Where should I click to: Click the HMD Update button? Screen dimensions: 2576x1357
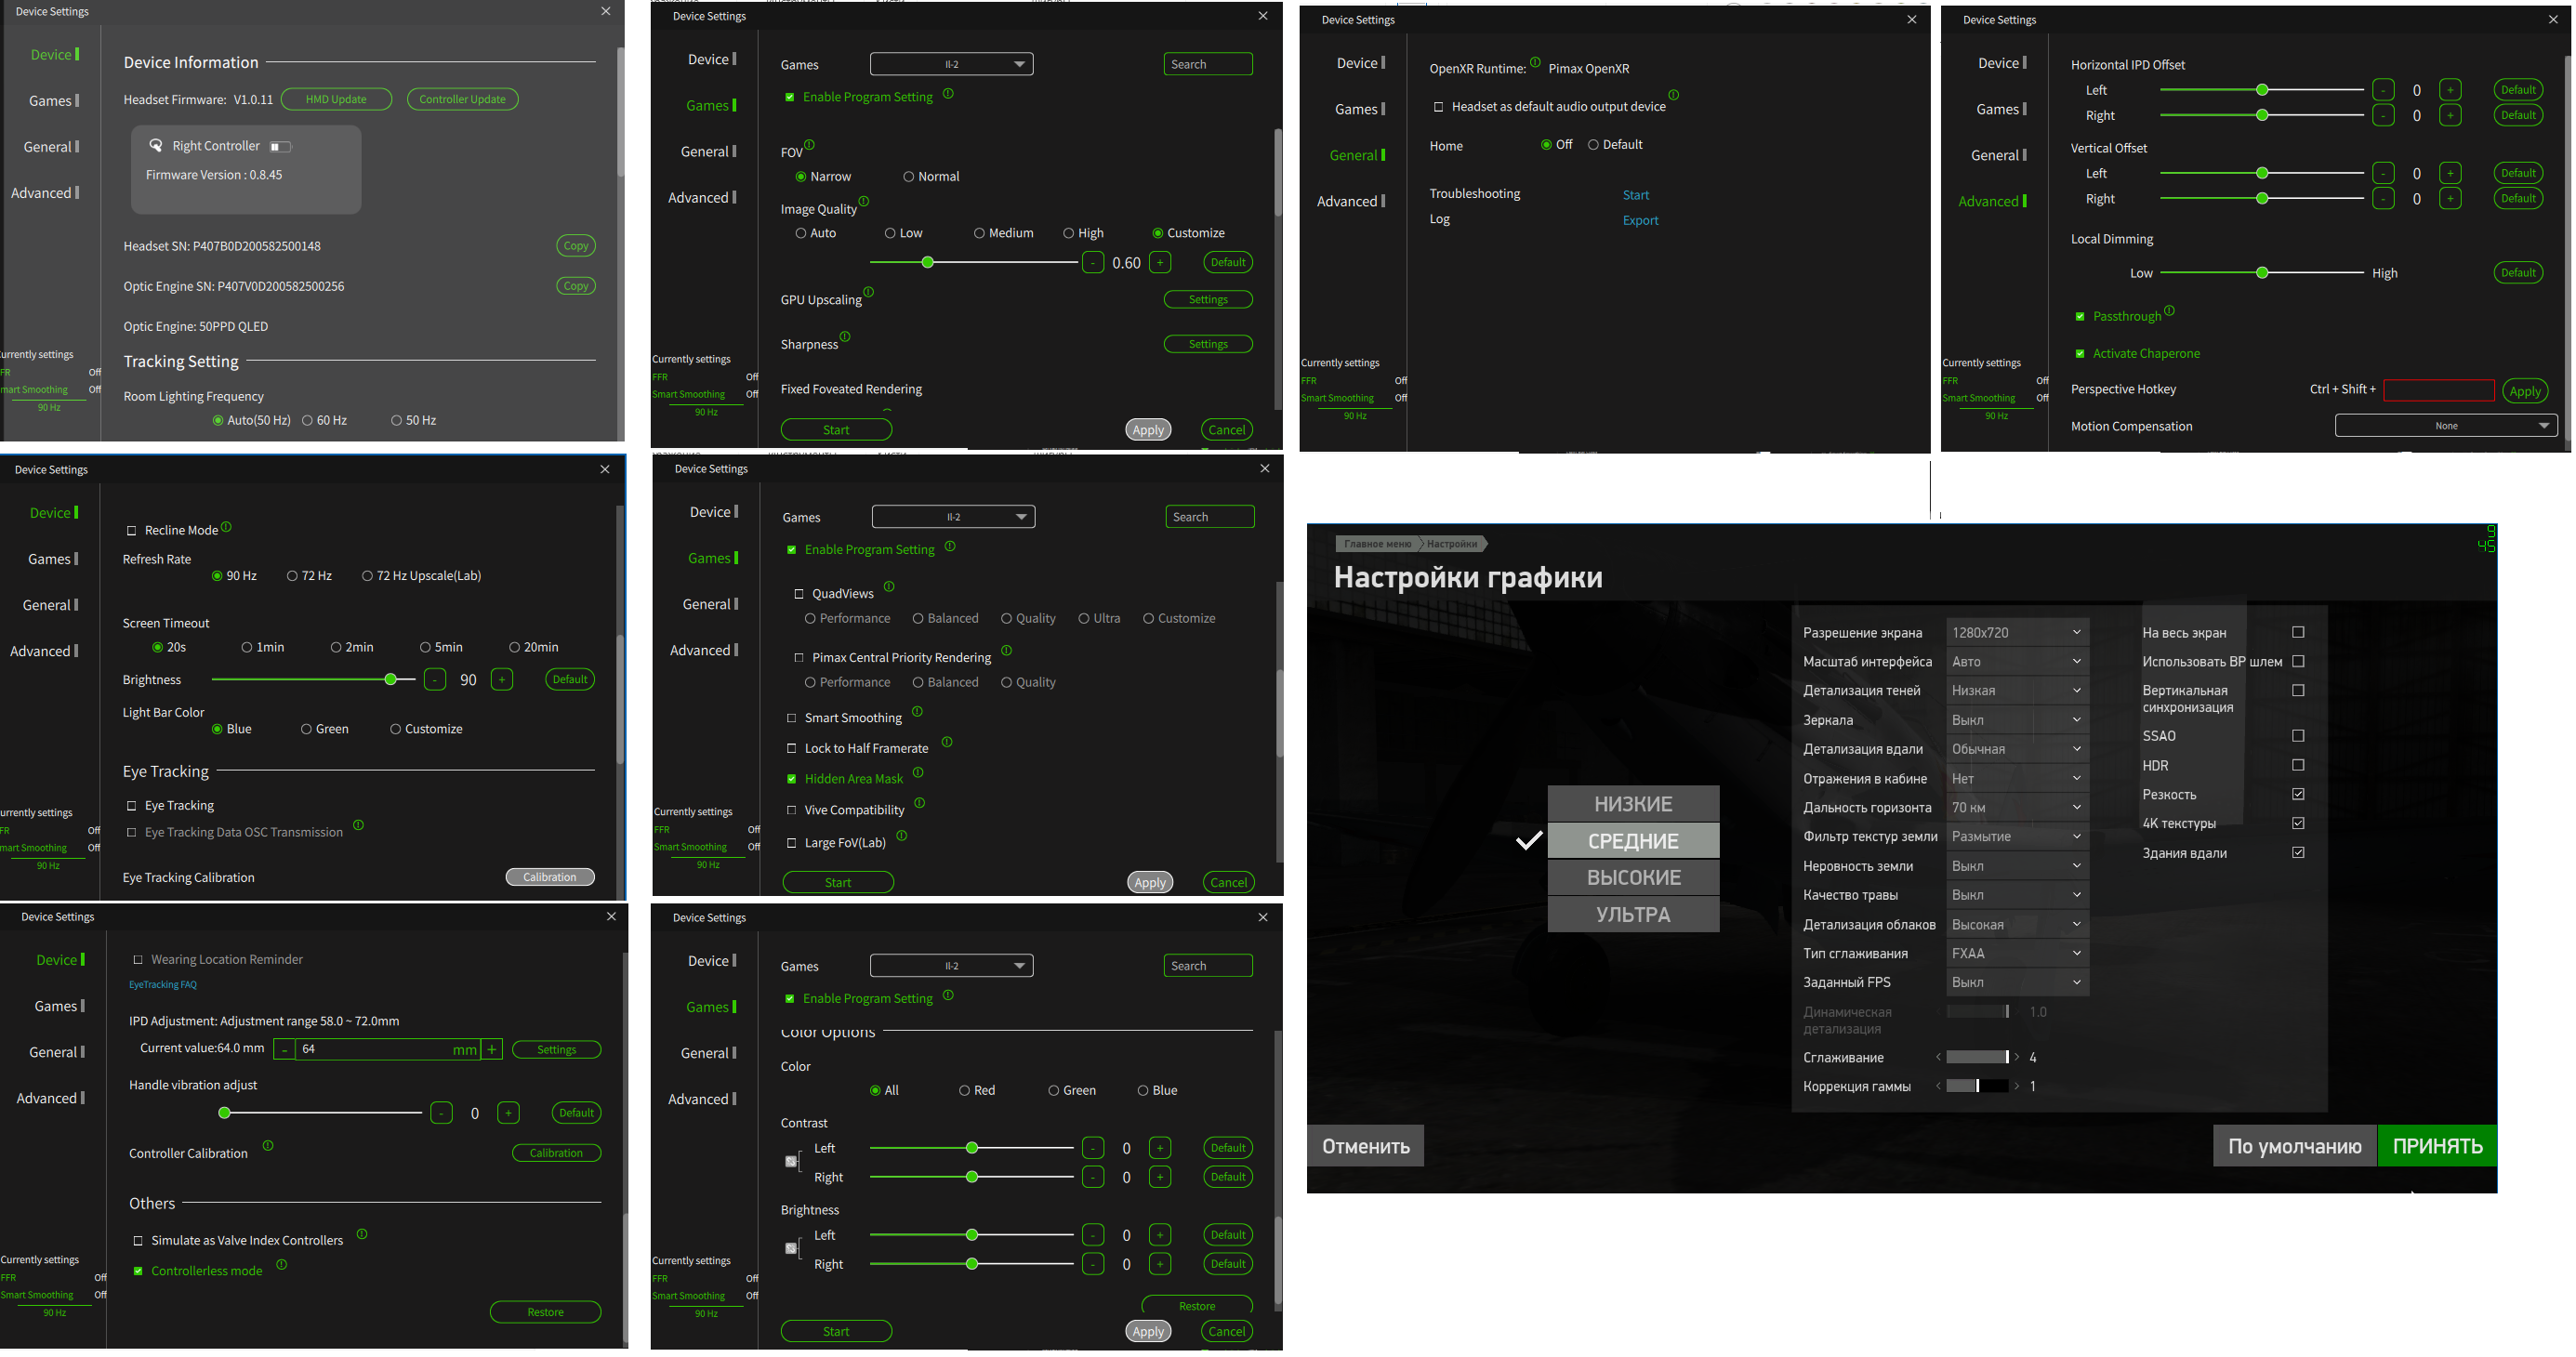(x=336, y=99)
